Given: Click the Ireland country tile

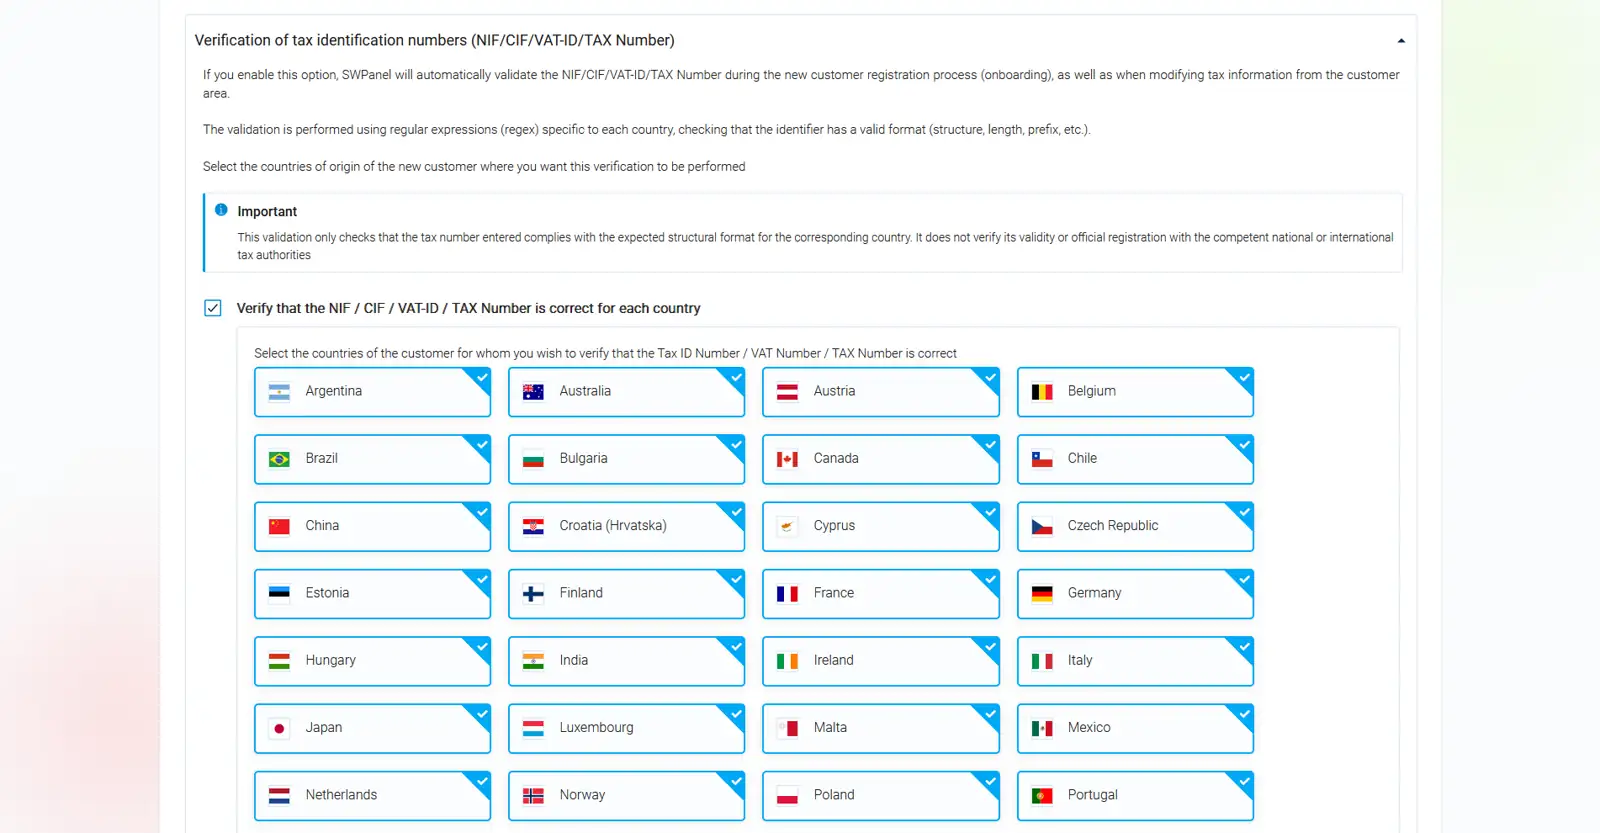Looking at the screenshot, I should point(880,661).
